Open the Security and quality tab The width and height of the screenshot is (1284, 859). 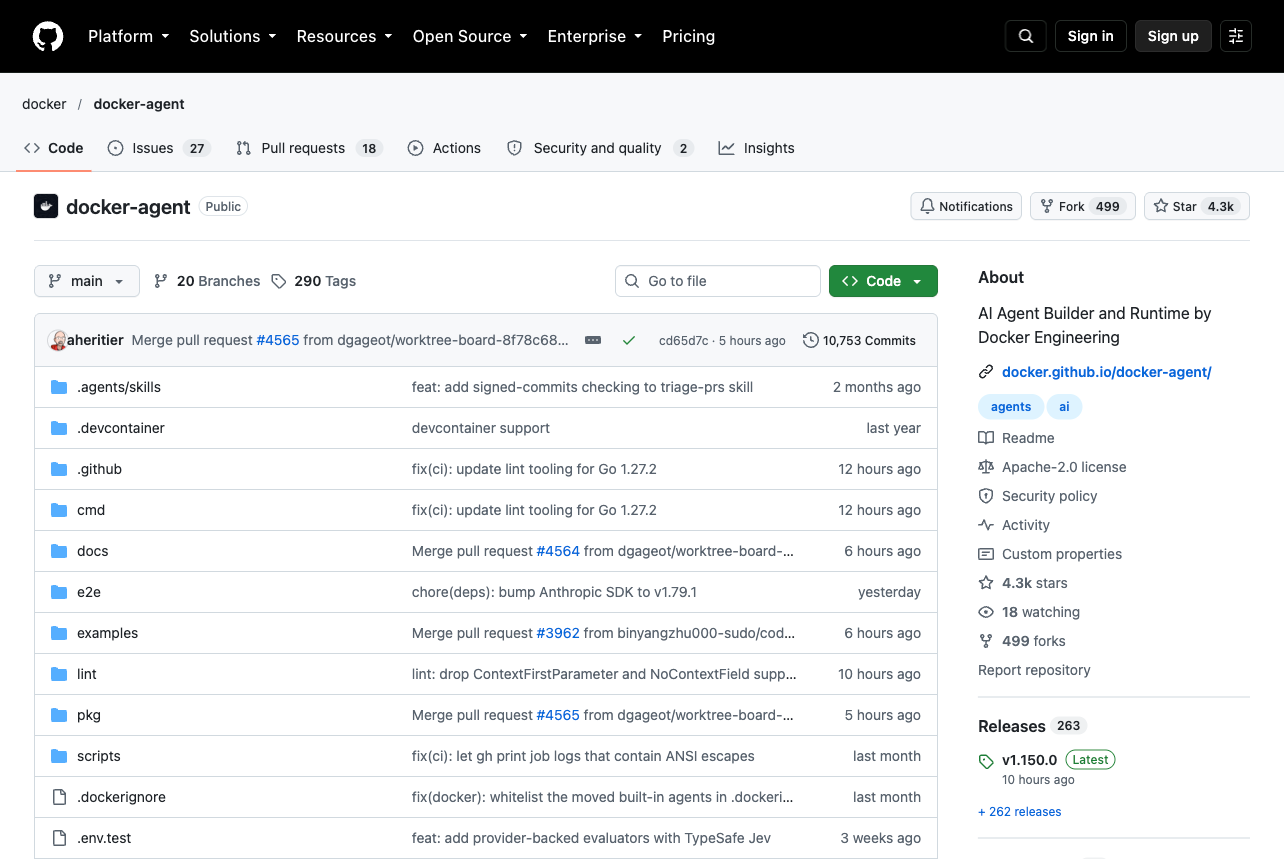[x=600, y=148]
